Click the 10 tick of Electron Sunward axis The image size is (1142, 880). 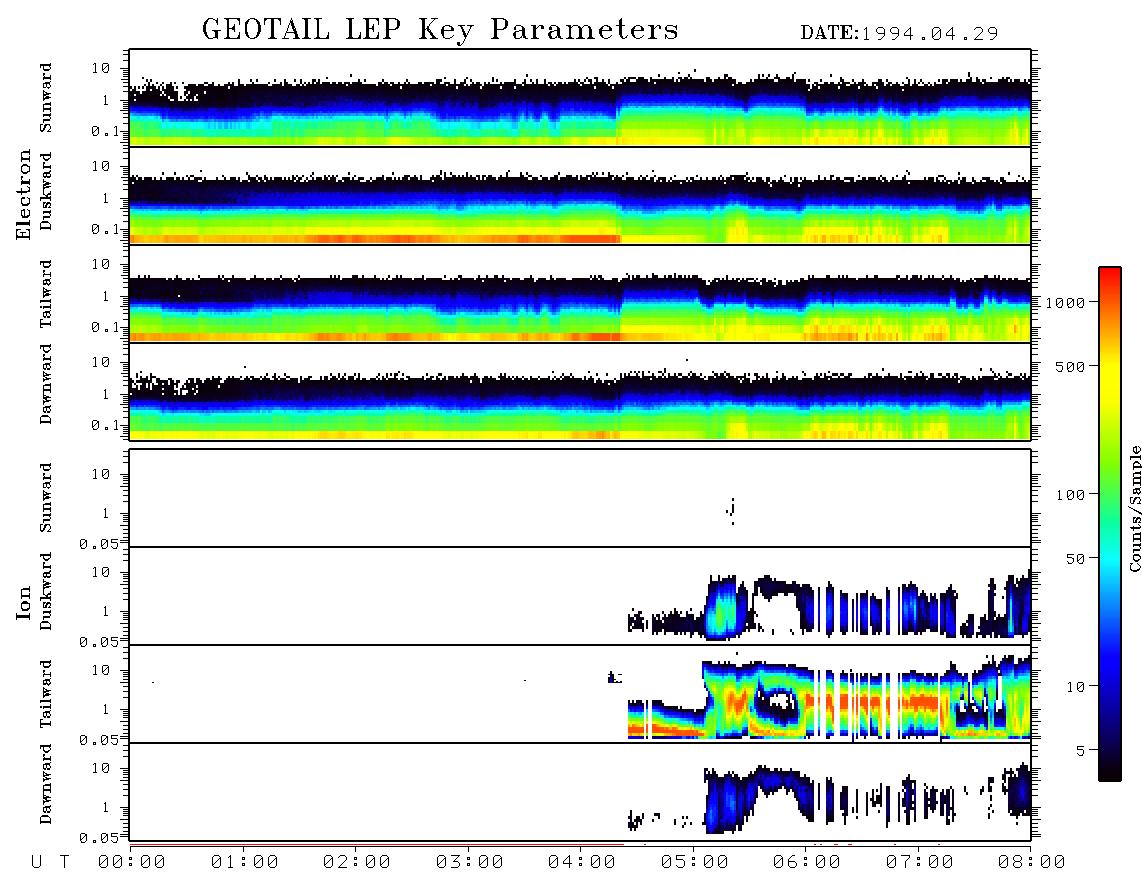coord(101,68)
